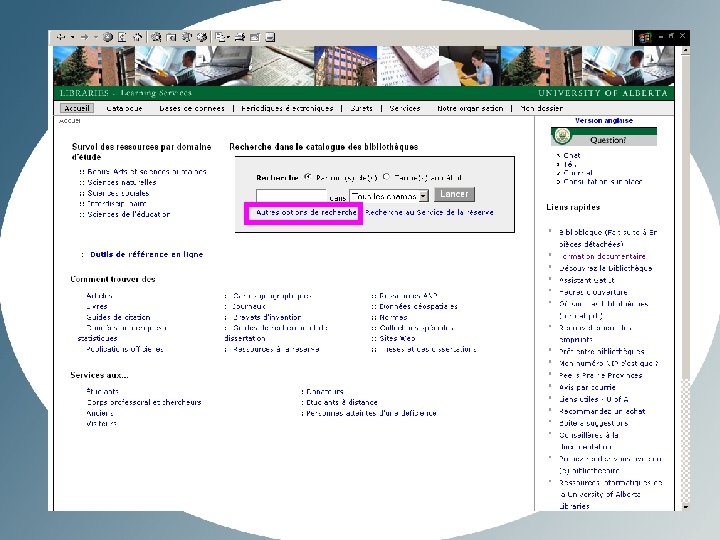Open 'Recommandez un achat' quick link
This screenshot has height=540, width=720.
602,411
